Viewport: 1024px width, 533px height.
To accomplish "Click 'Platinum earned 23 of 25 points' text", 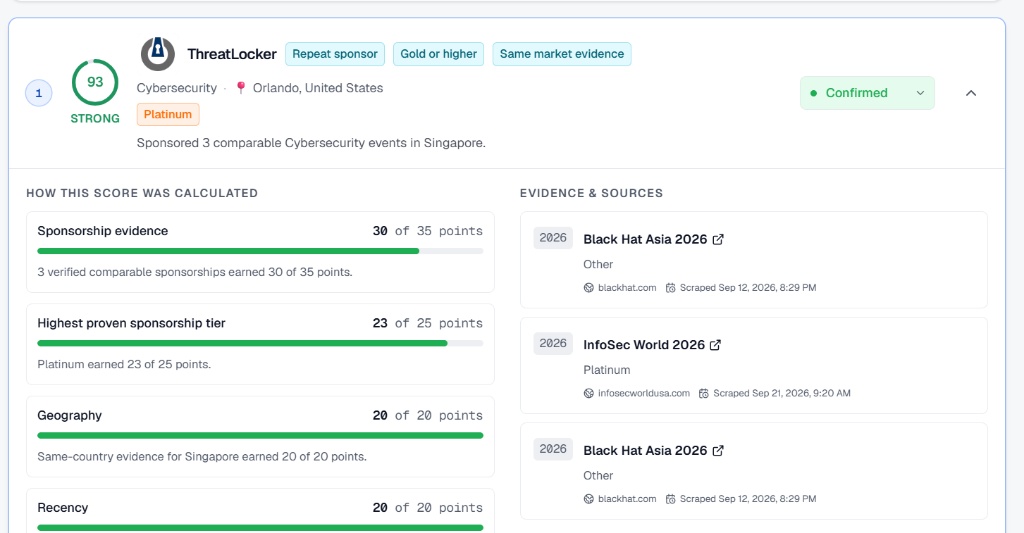I will click(x=124, y=364).
